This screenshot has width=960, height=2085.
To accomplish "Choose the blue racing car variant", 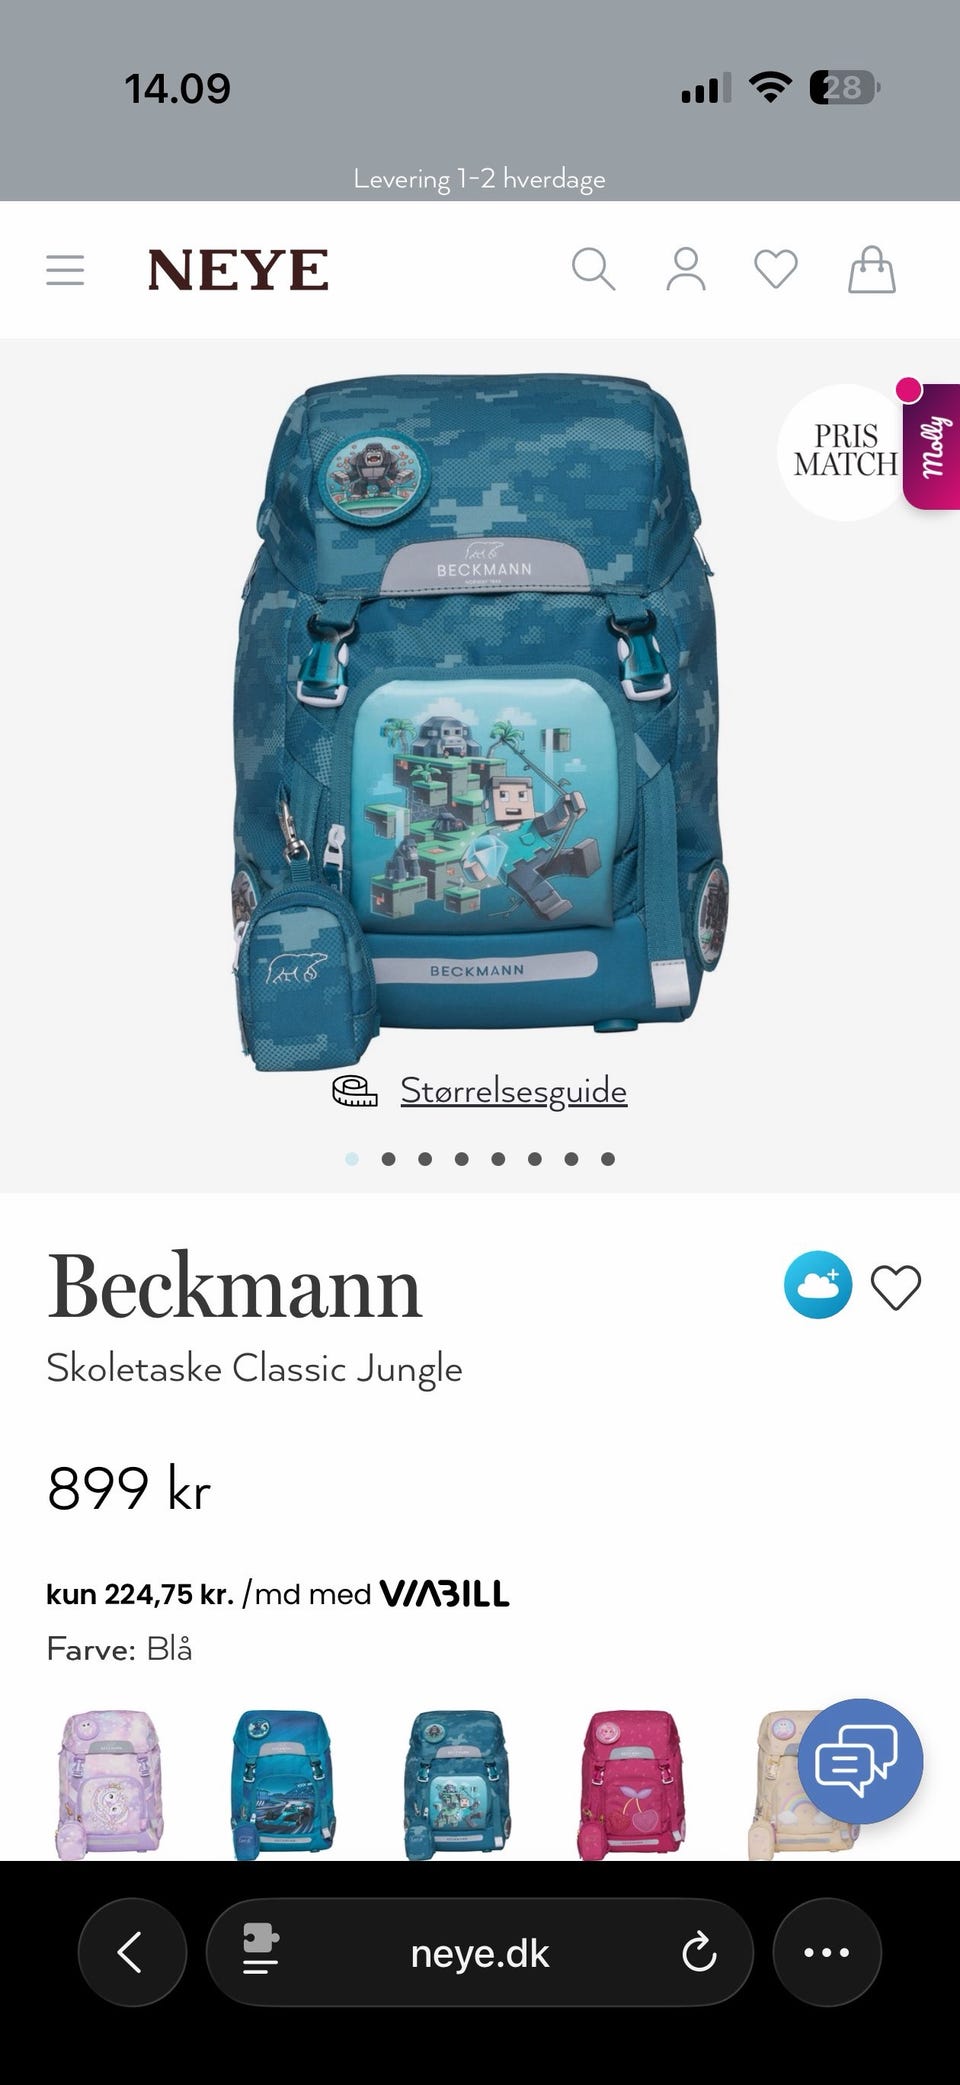I will 284,1784.
